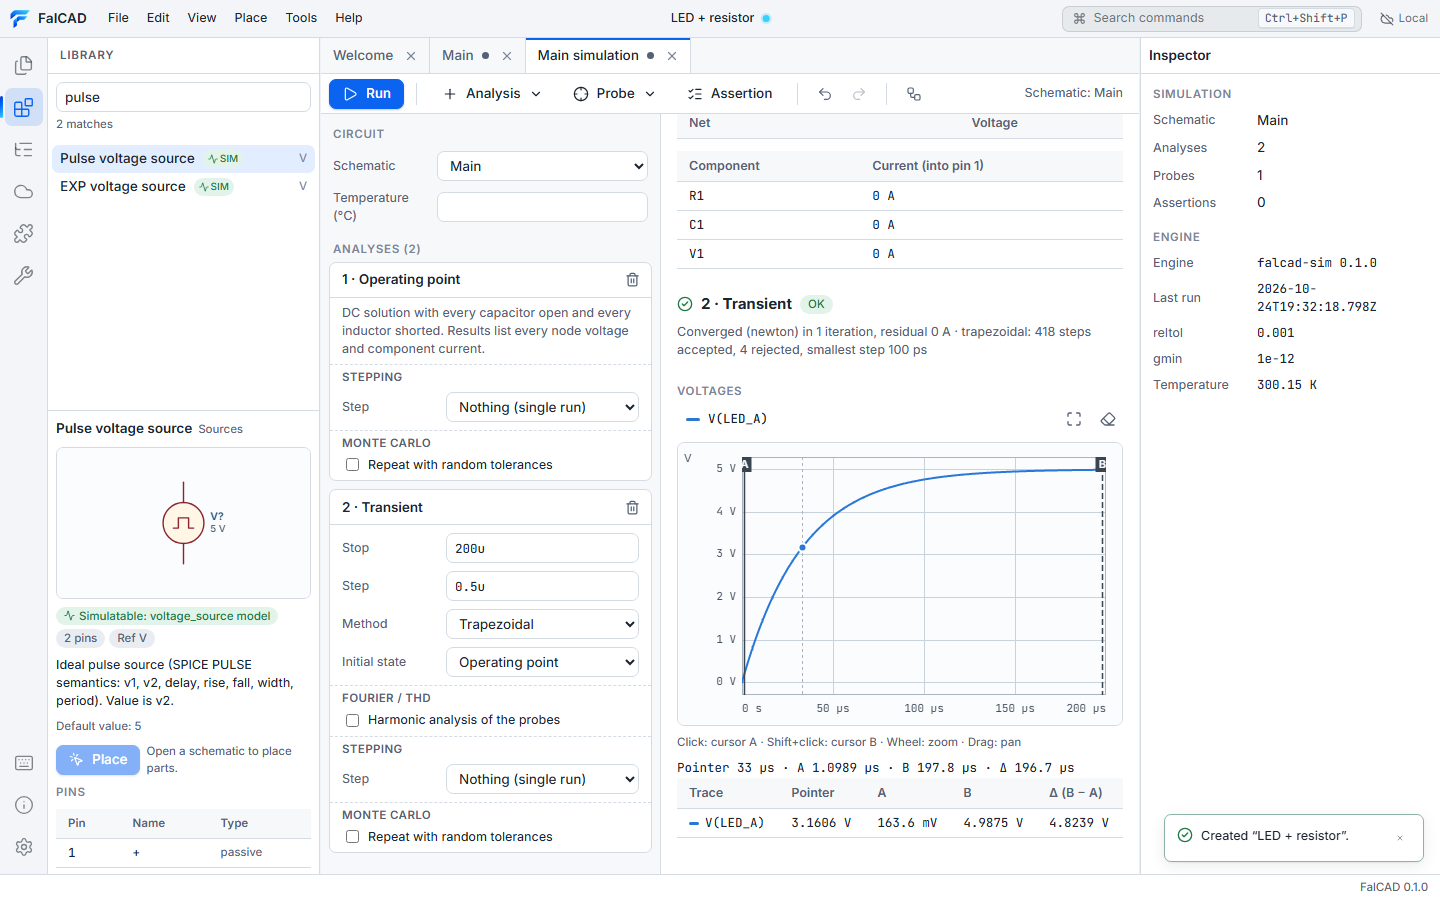Select EXP voltage source in library

click(x=183, y=187)
